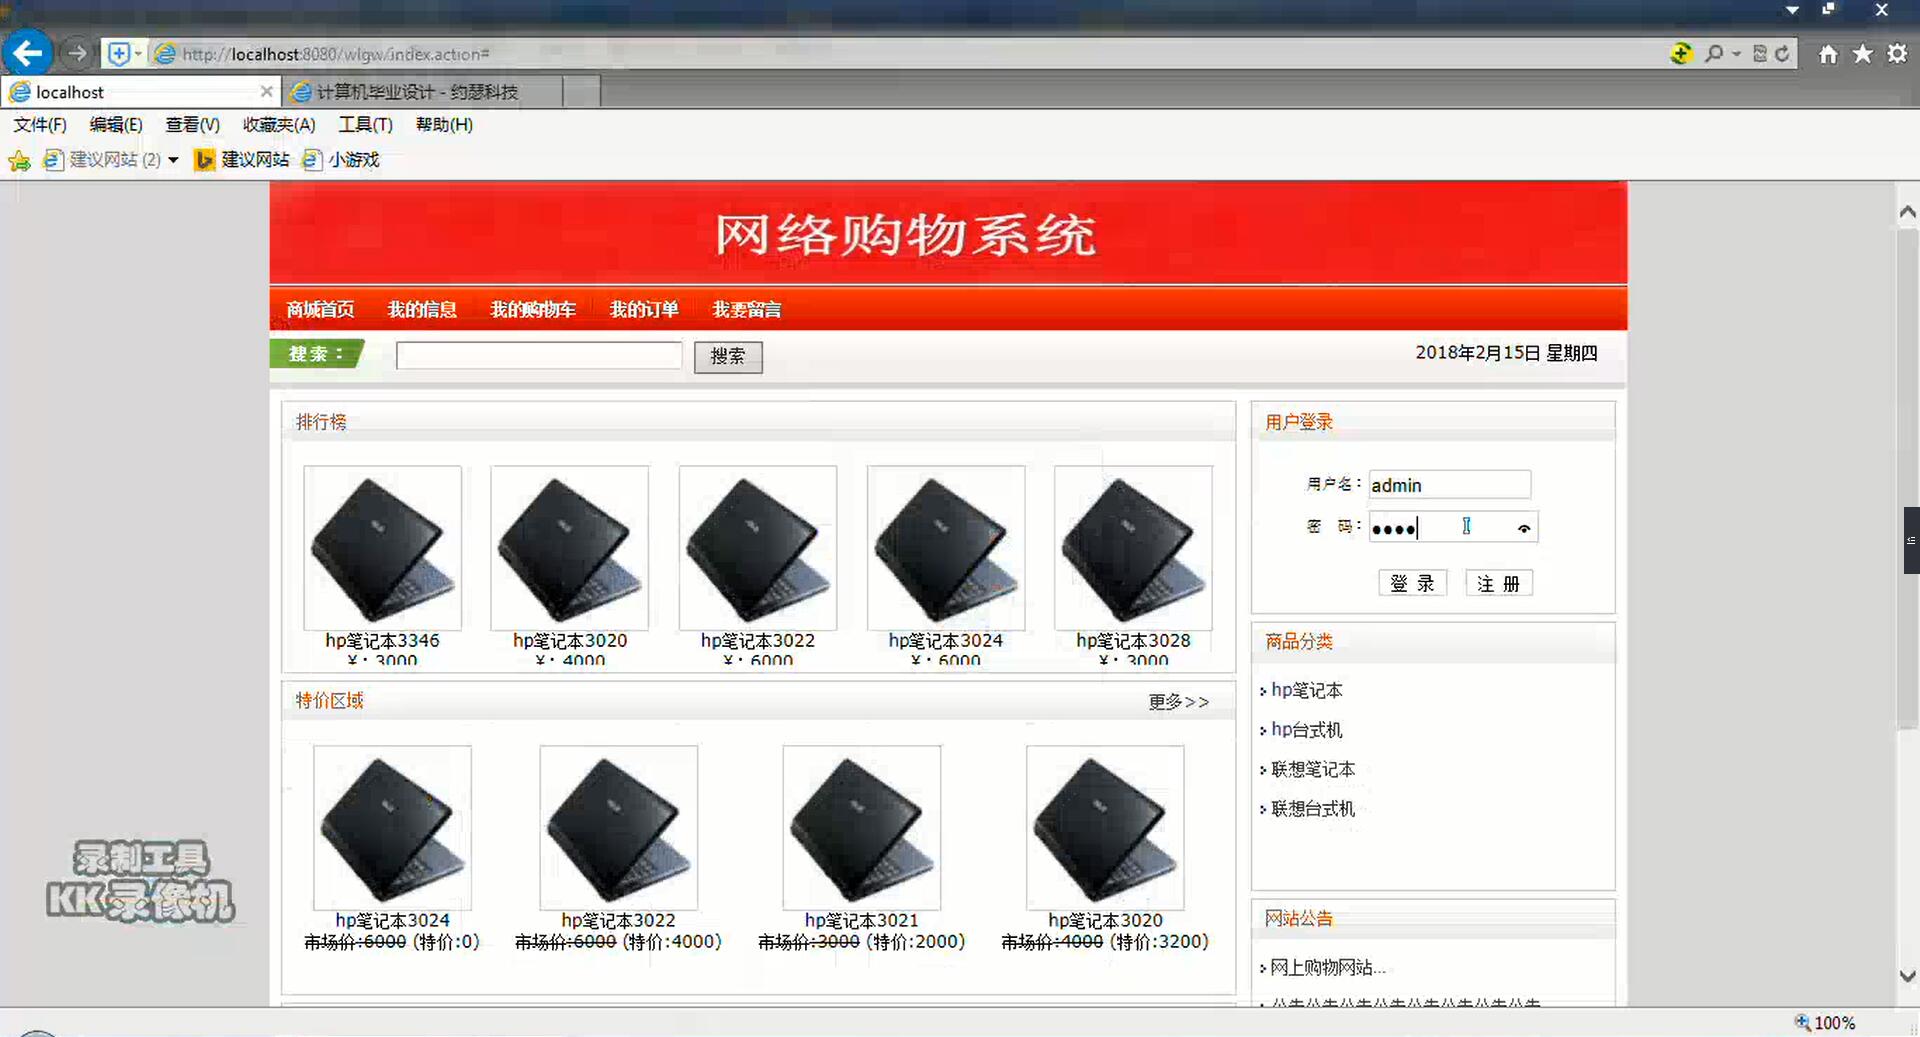This screenshot has height=1037, width=1920.
Task: Click the 100% zoom level control
Action: click(x=1826, y=1023)
